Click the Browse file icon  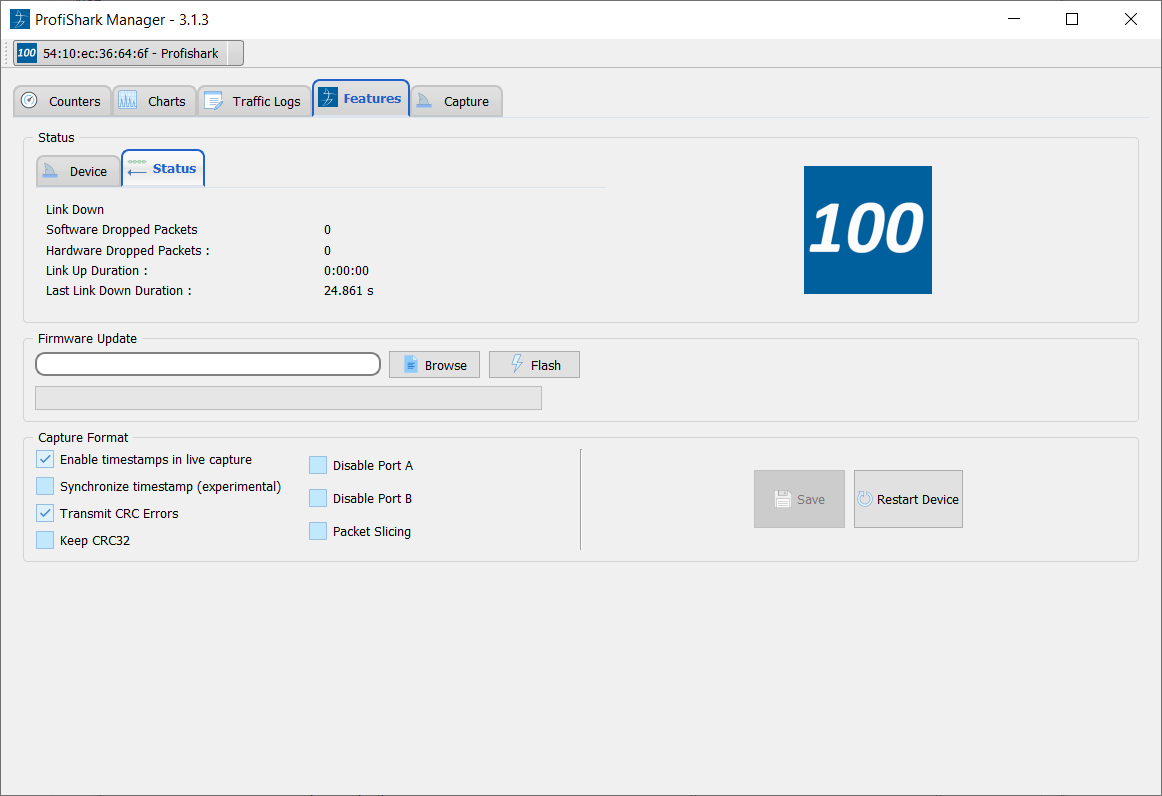click(411, 365)
